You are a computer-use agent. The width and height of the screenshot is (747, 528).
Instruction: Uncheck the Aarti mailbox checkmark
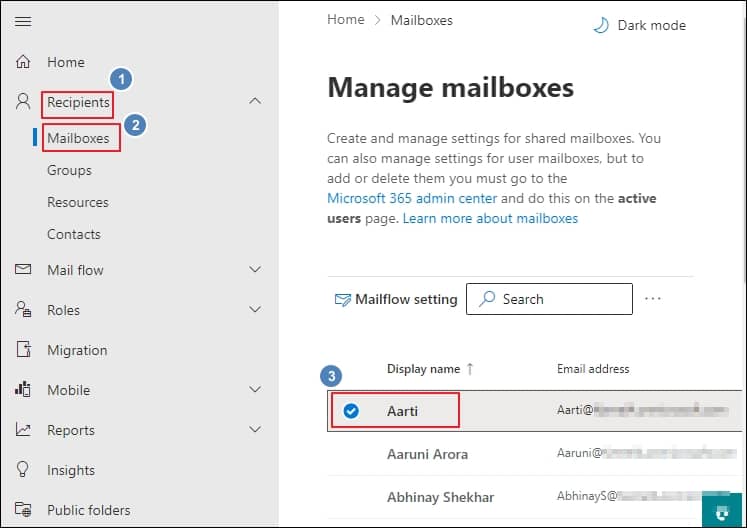351,411
